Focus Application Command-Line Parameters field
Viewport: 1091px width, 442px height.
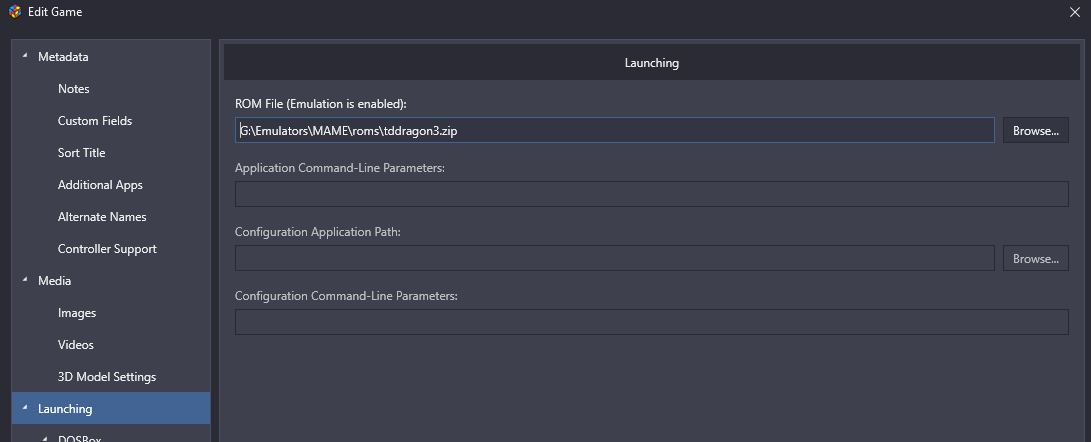[651, 194]
